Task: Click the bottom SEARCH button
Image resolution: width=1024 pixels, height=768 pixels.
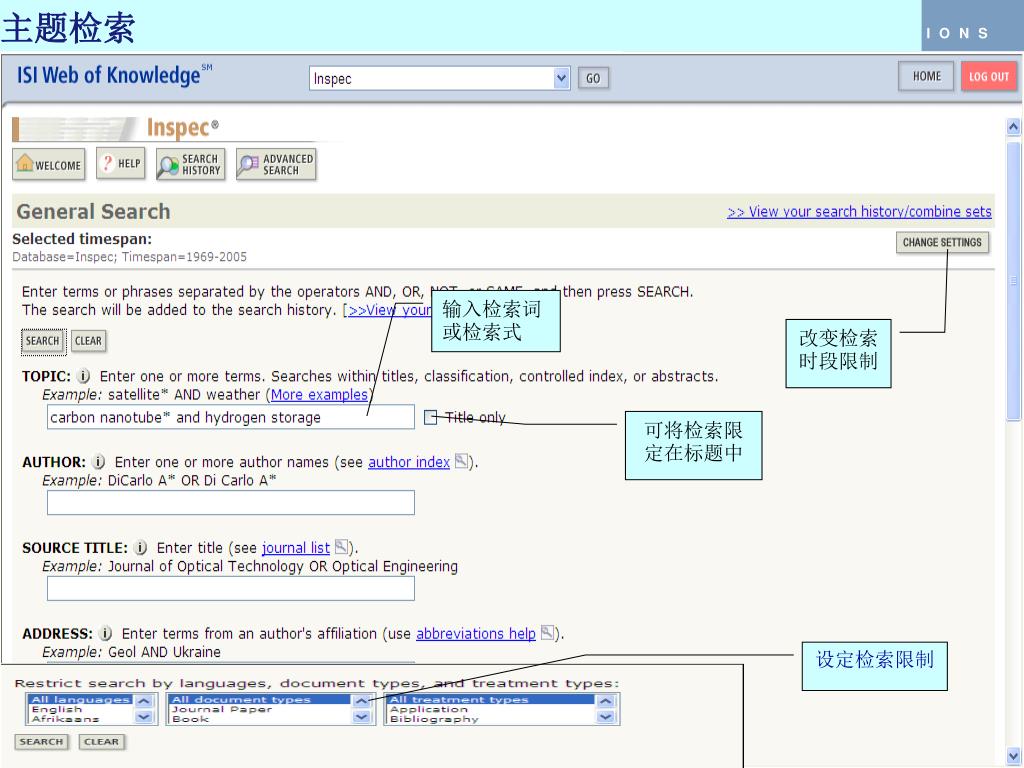Action: [x=41, y=742]
